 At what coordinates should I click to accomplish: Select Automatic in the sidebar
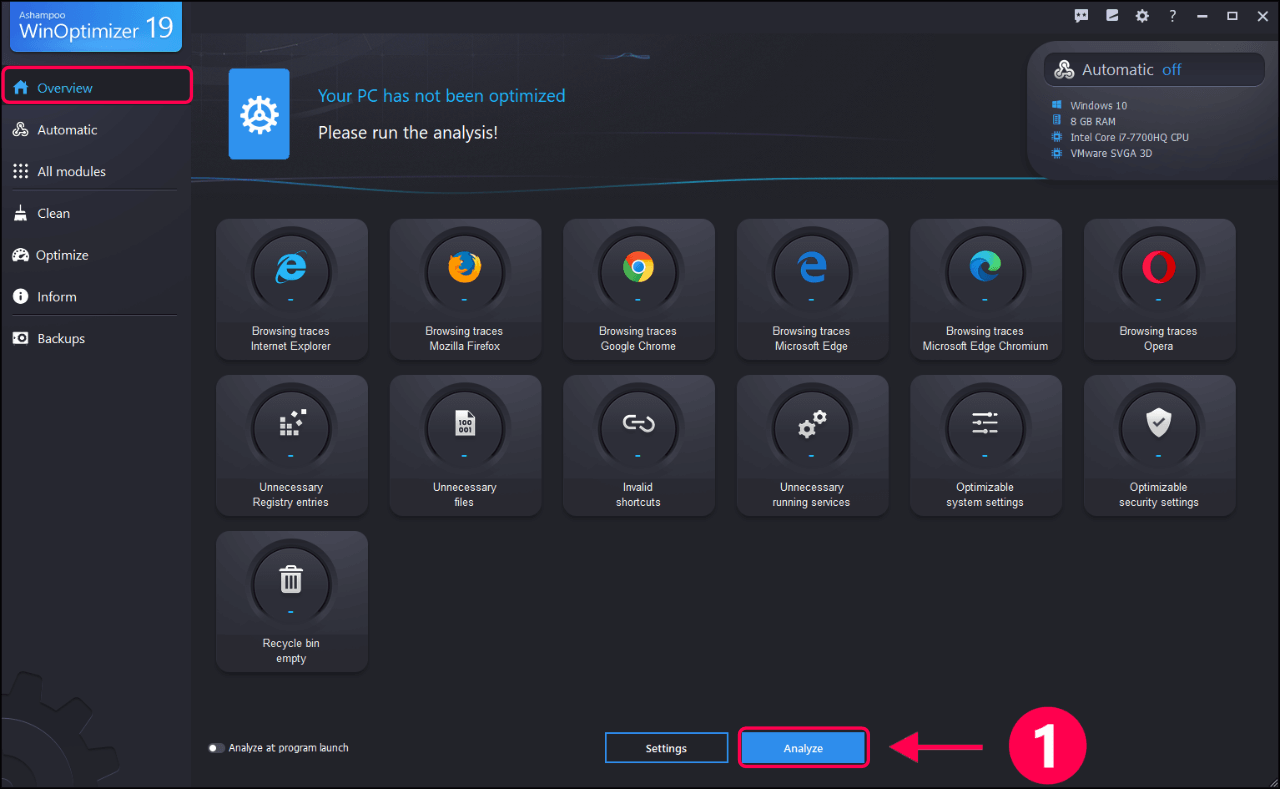[96, 130]
